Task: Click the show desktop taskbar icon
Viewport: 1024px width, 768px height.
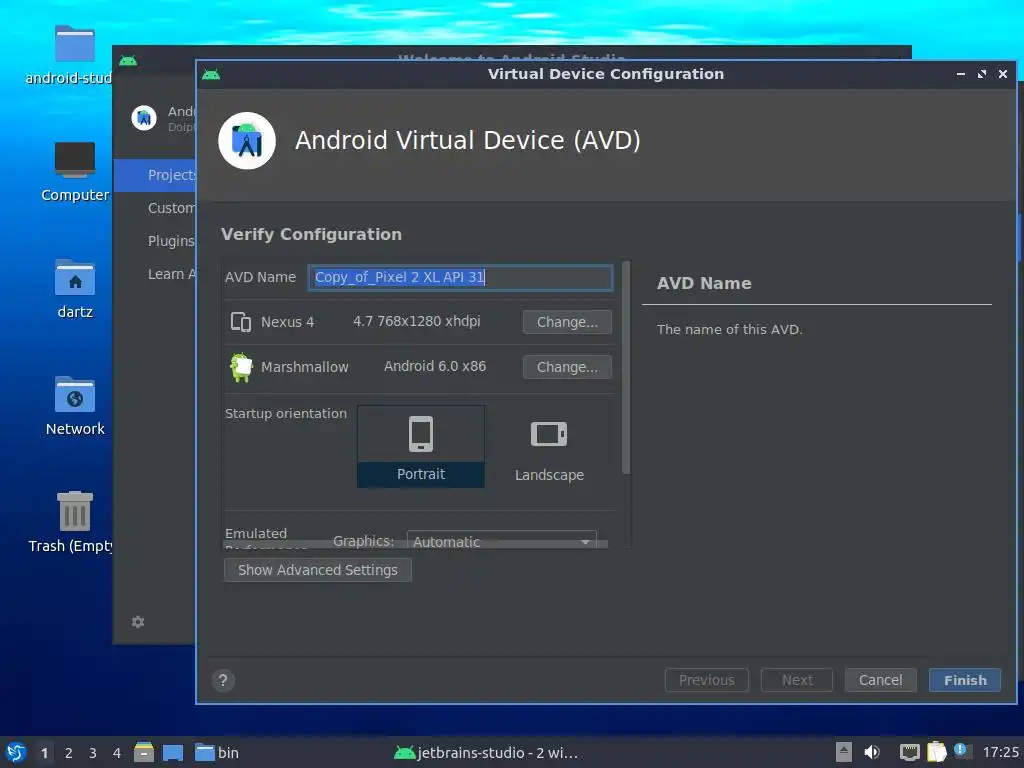Action: pos(172,752)
